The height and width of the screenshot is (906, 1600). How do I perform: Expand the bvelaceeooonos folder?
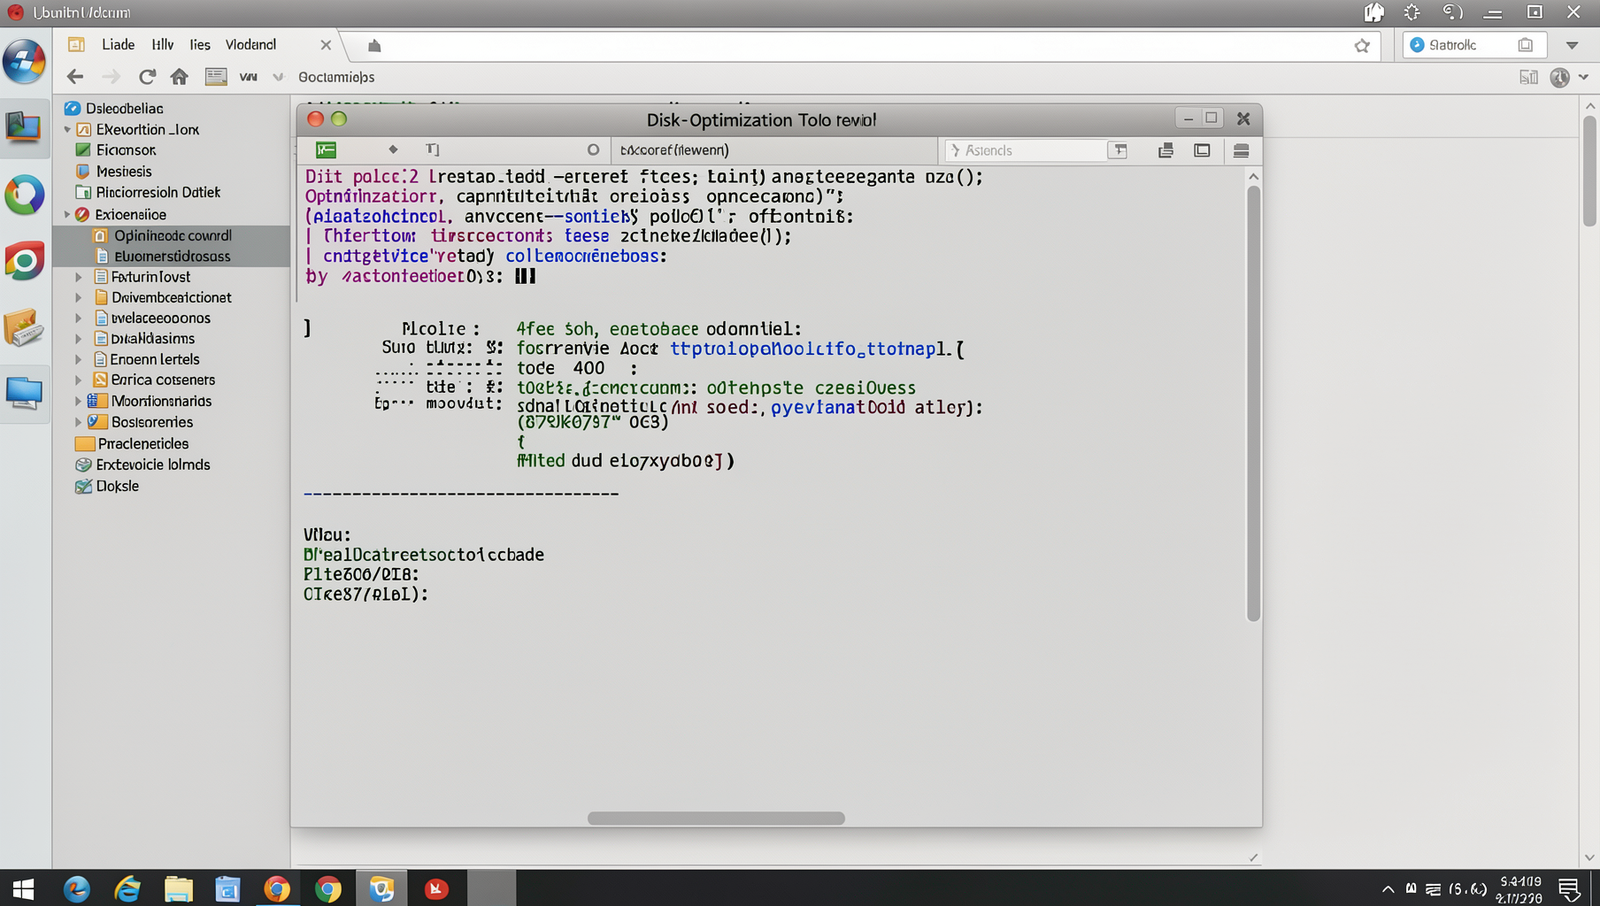pos(79,318)
